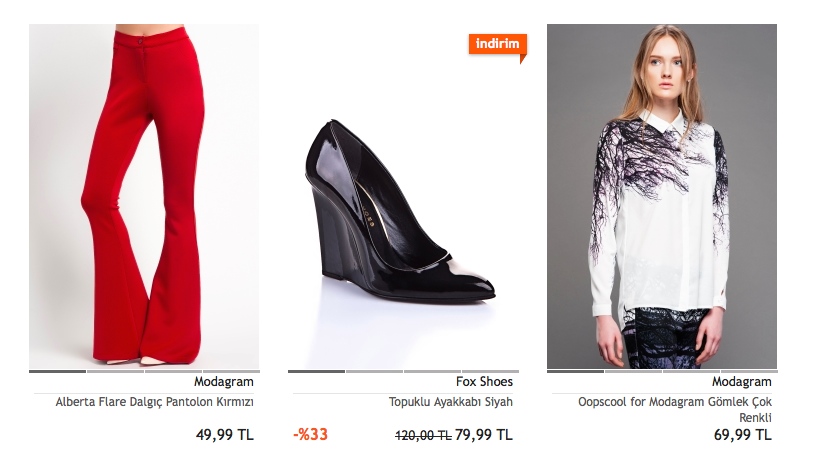815x460 pixels.
Task: Select second image indicator under white shirt
Action: tap(633, 371)
